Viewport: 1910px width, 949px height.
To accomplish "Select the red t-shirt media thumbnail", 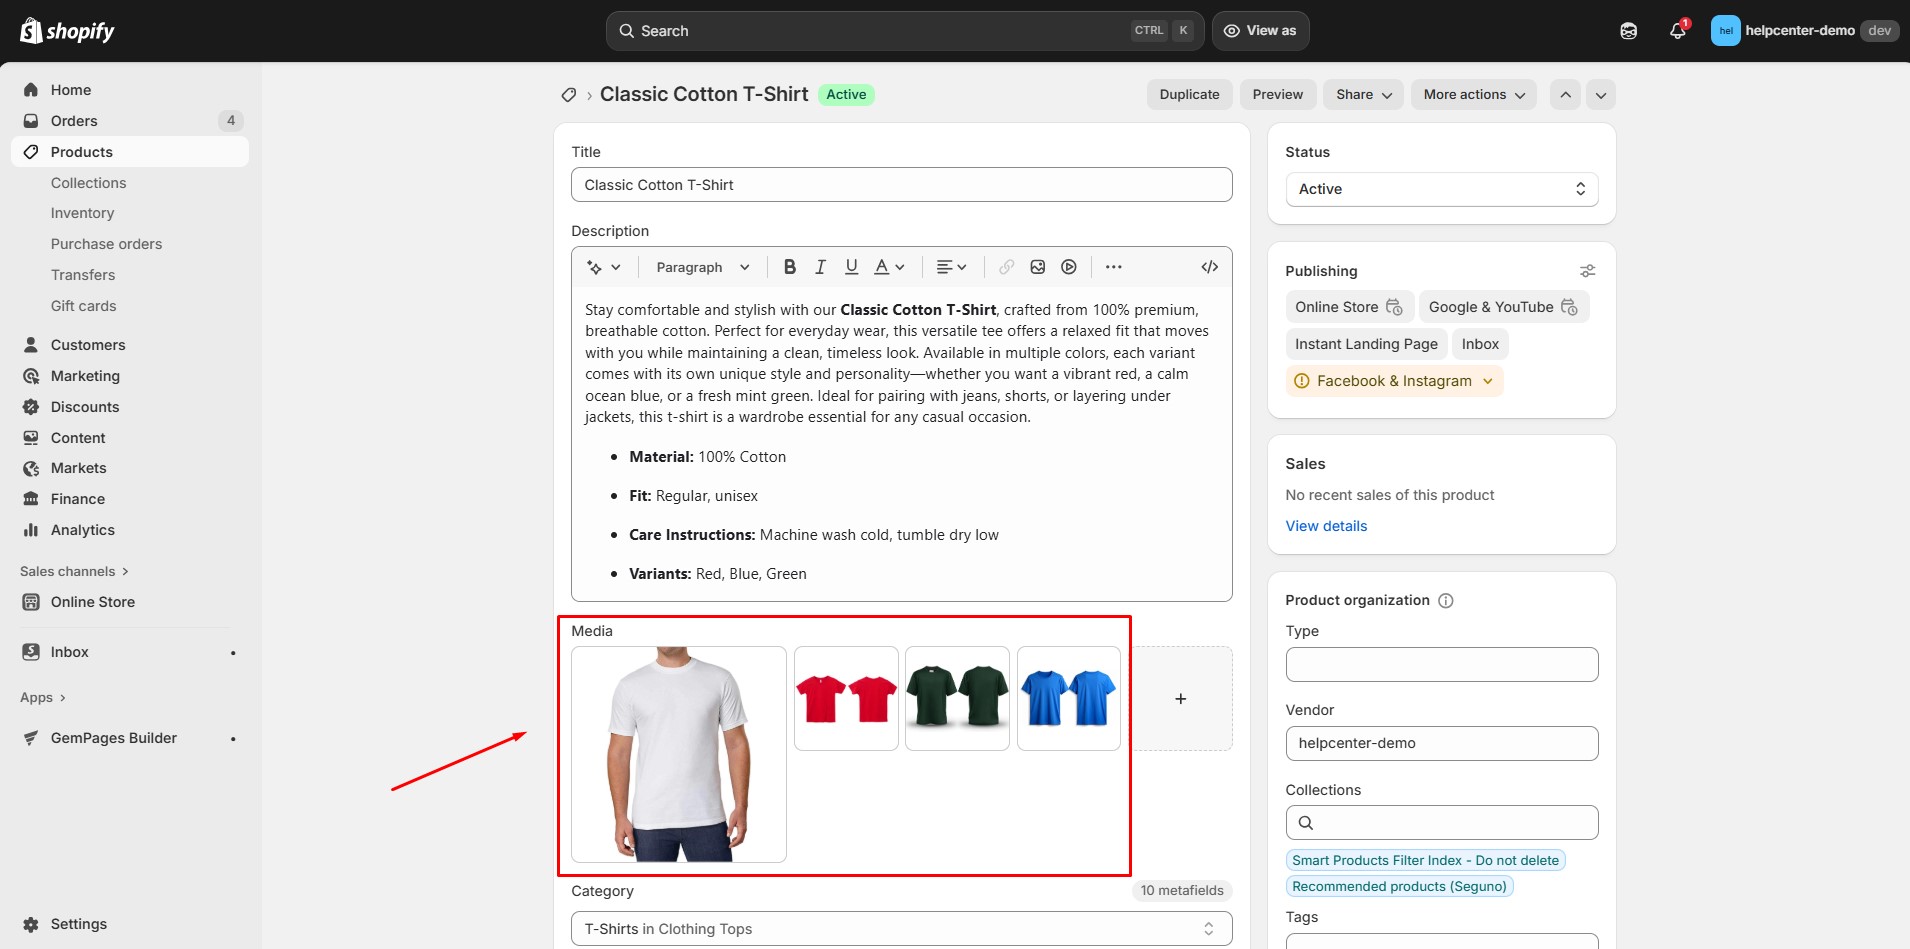I will tap(846, 698).
